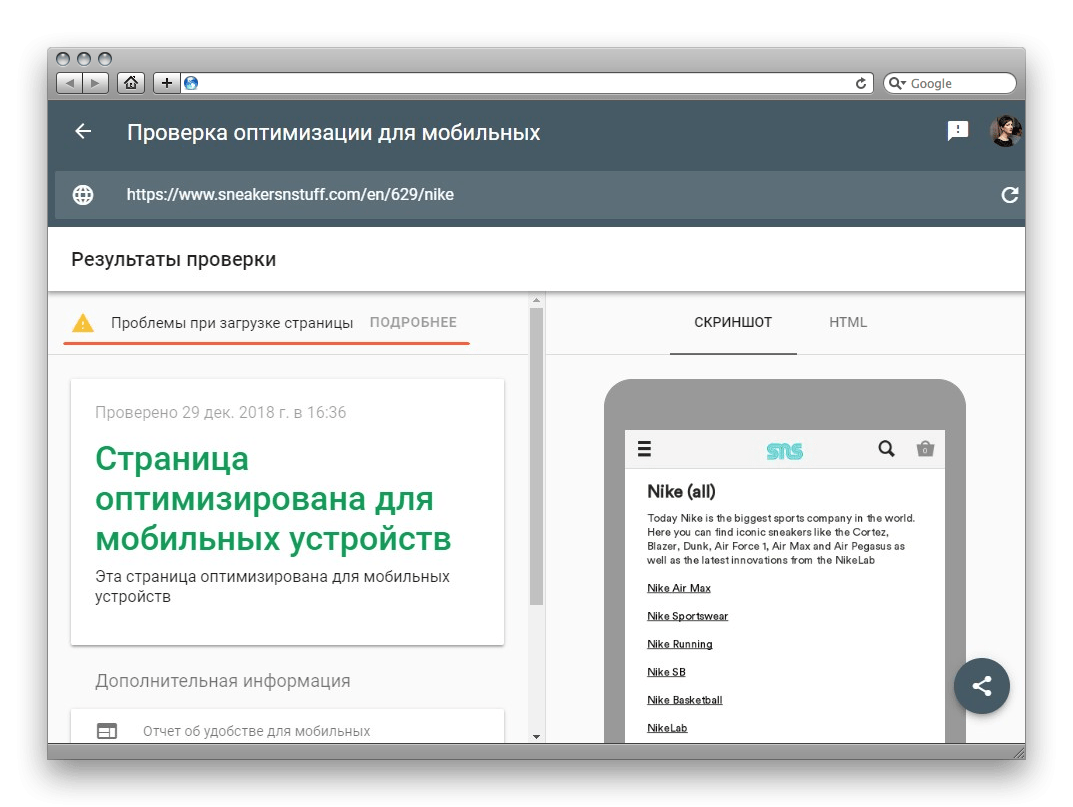Click the profile avatar in the top right
Viewport: 1073px width, 807px height.
[x=1007, y=130]
